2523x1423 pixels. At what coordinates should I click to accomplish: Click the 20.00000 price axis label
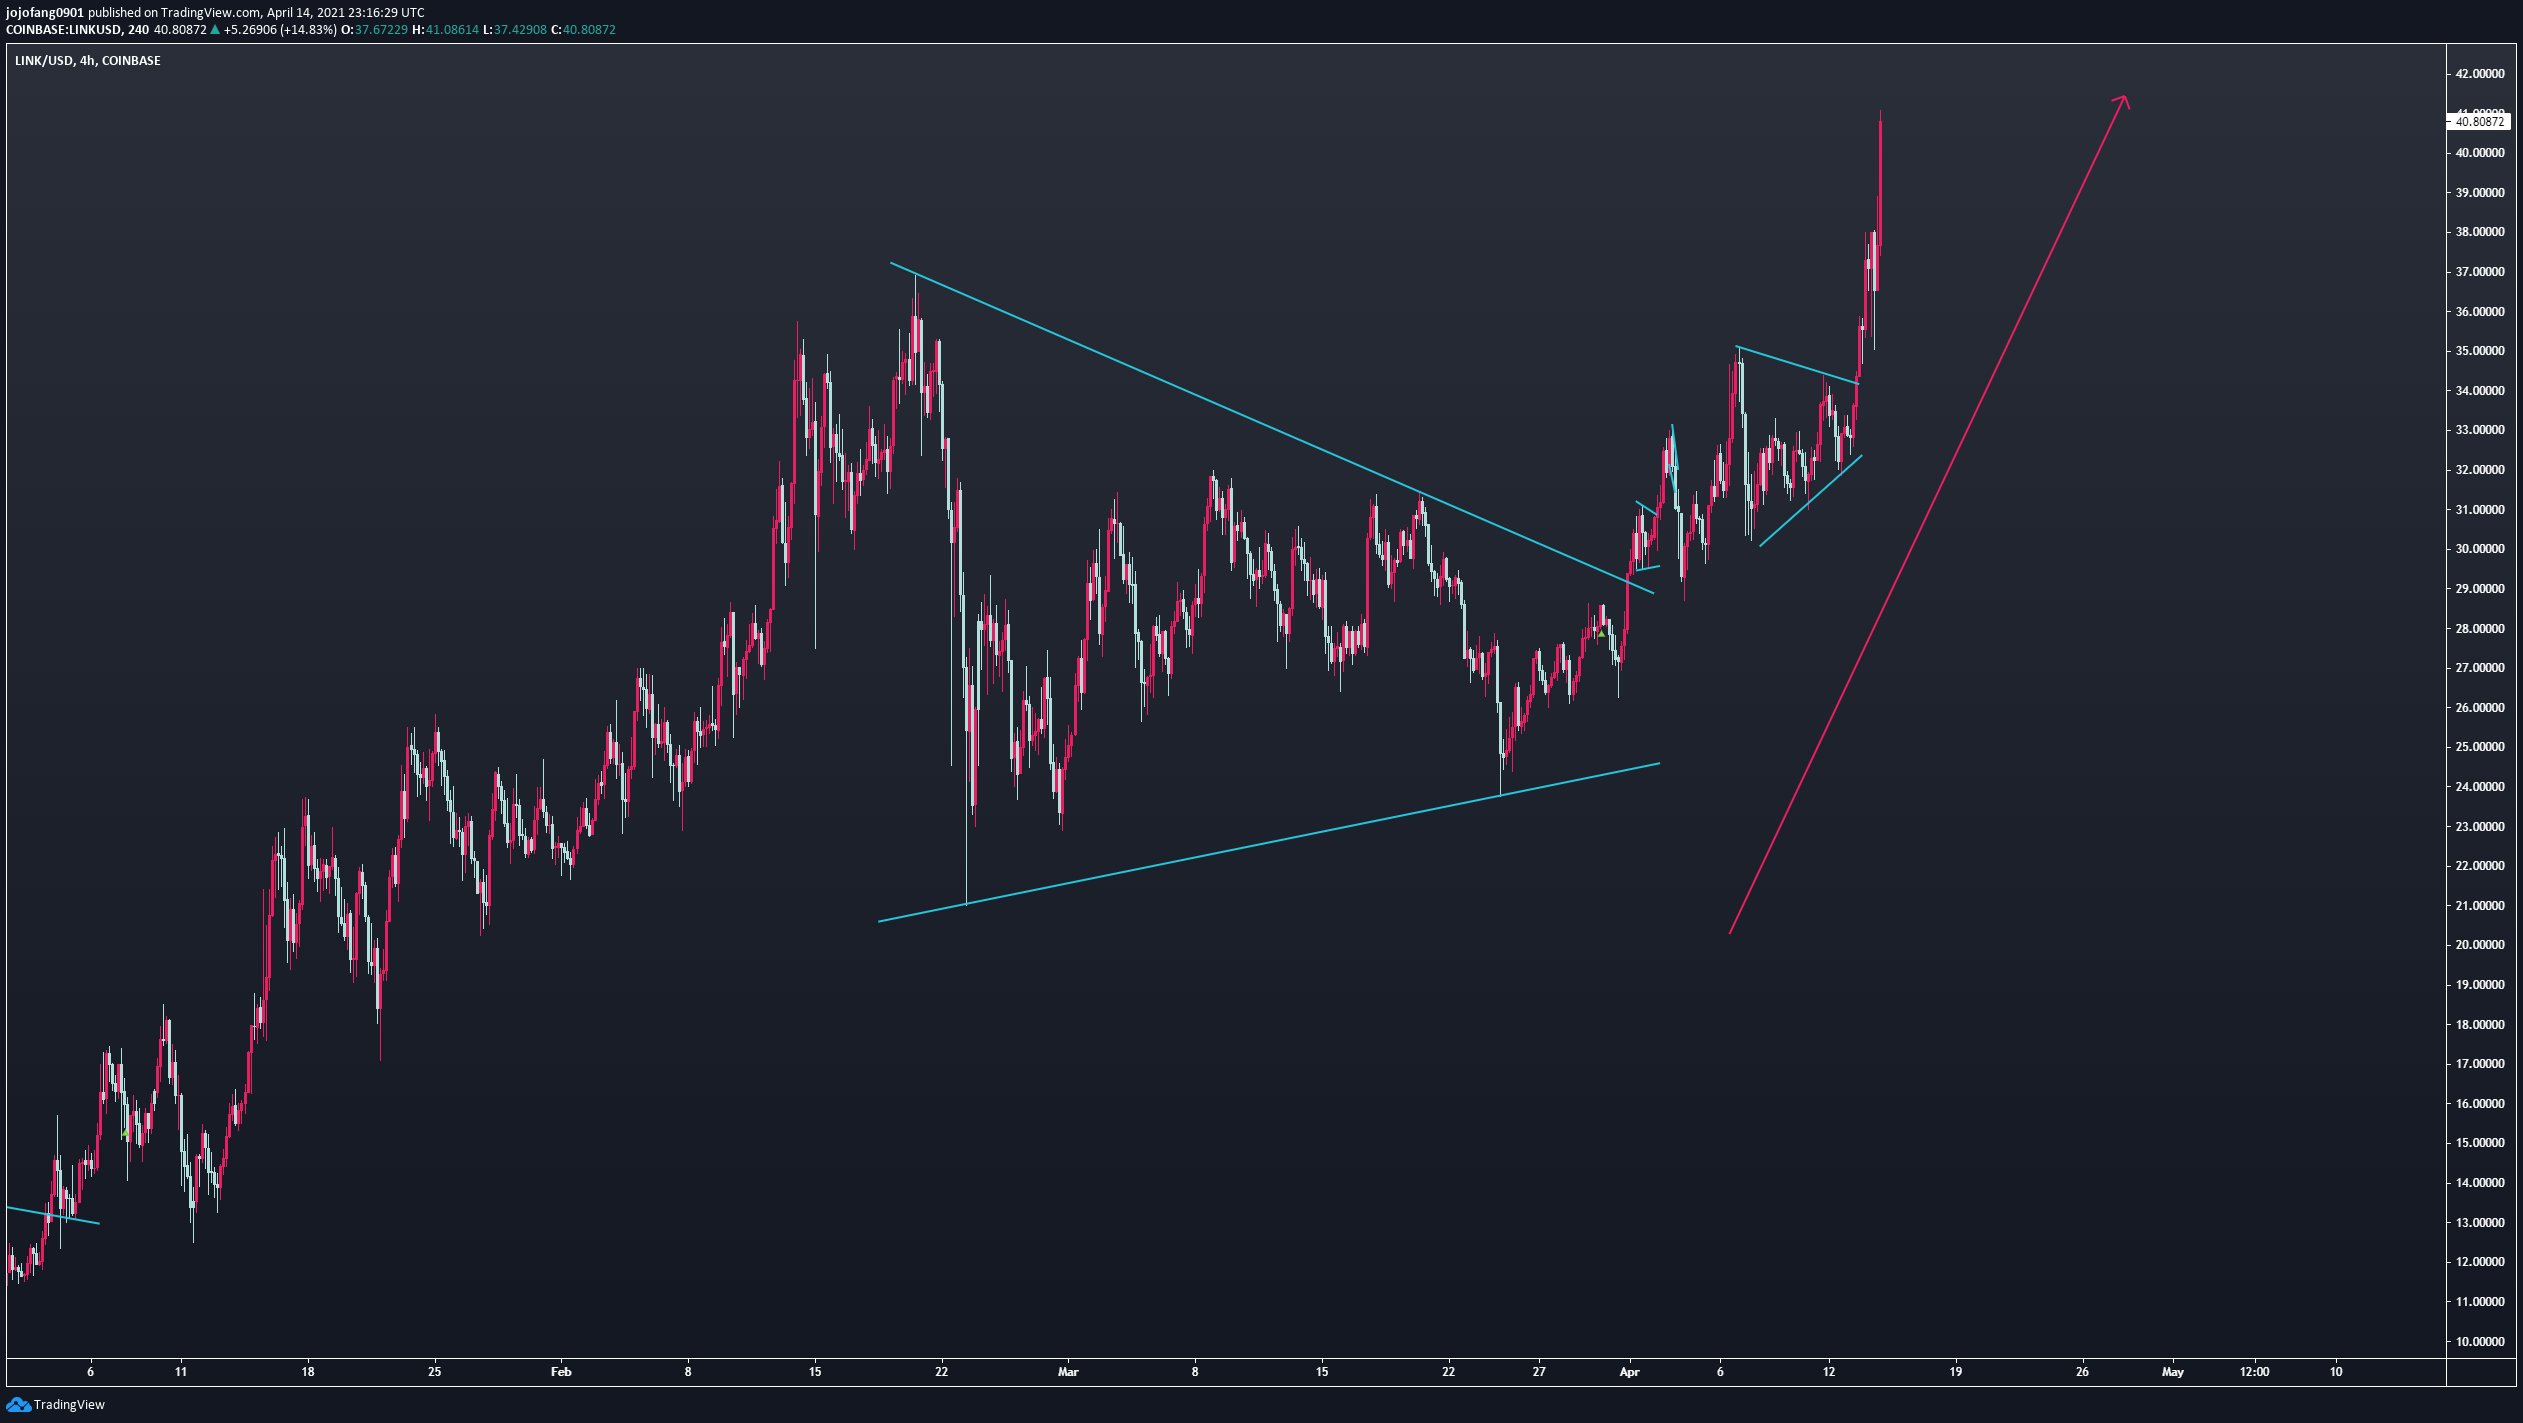click(2480, 945)
